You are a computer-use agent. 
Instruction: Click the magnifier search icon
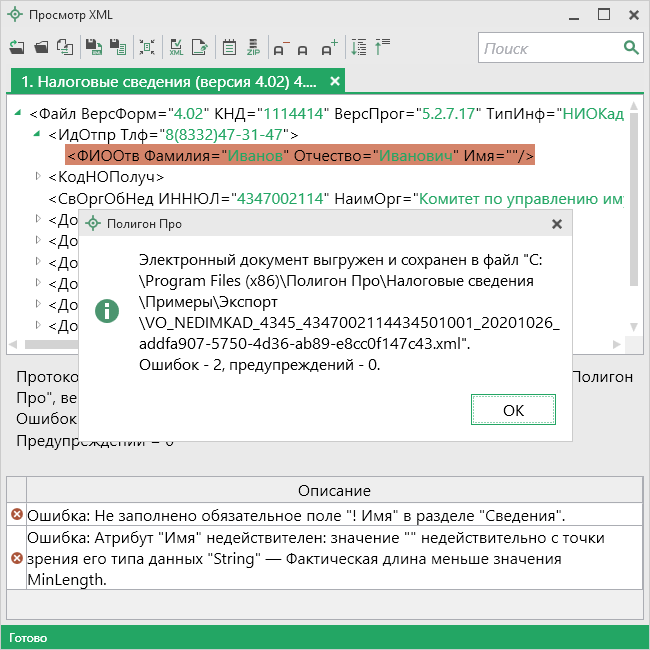click(631, 48)
